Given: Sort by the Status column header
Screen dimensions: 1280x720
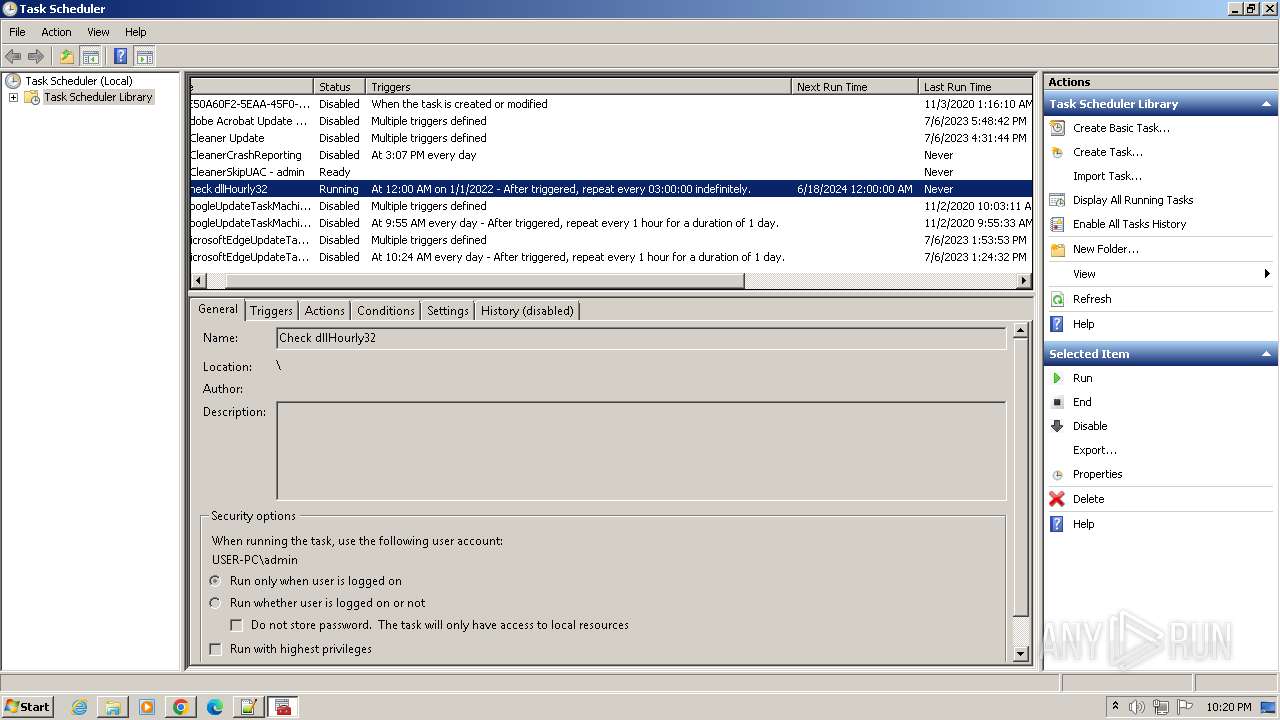Looking at the screenshot, I should (x=340, y=87).
